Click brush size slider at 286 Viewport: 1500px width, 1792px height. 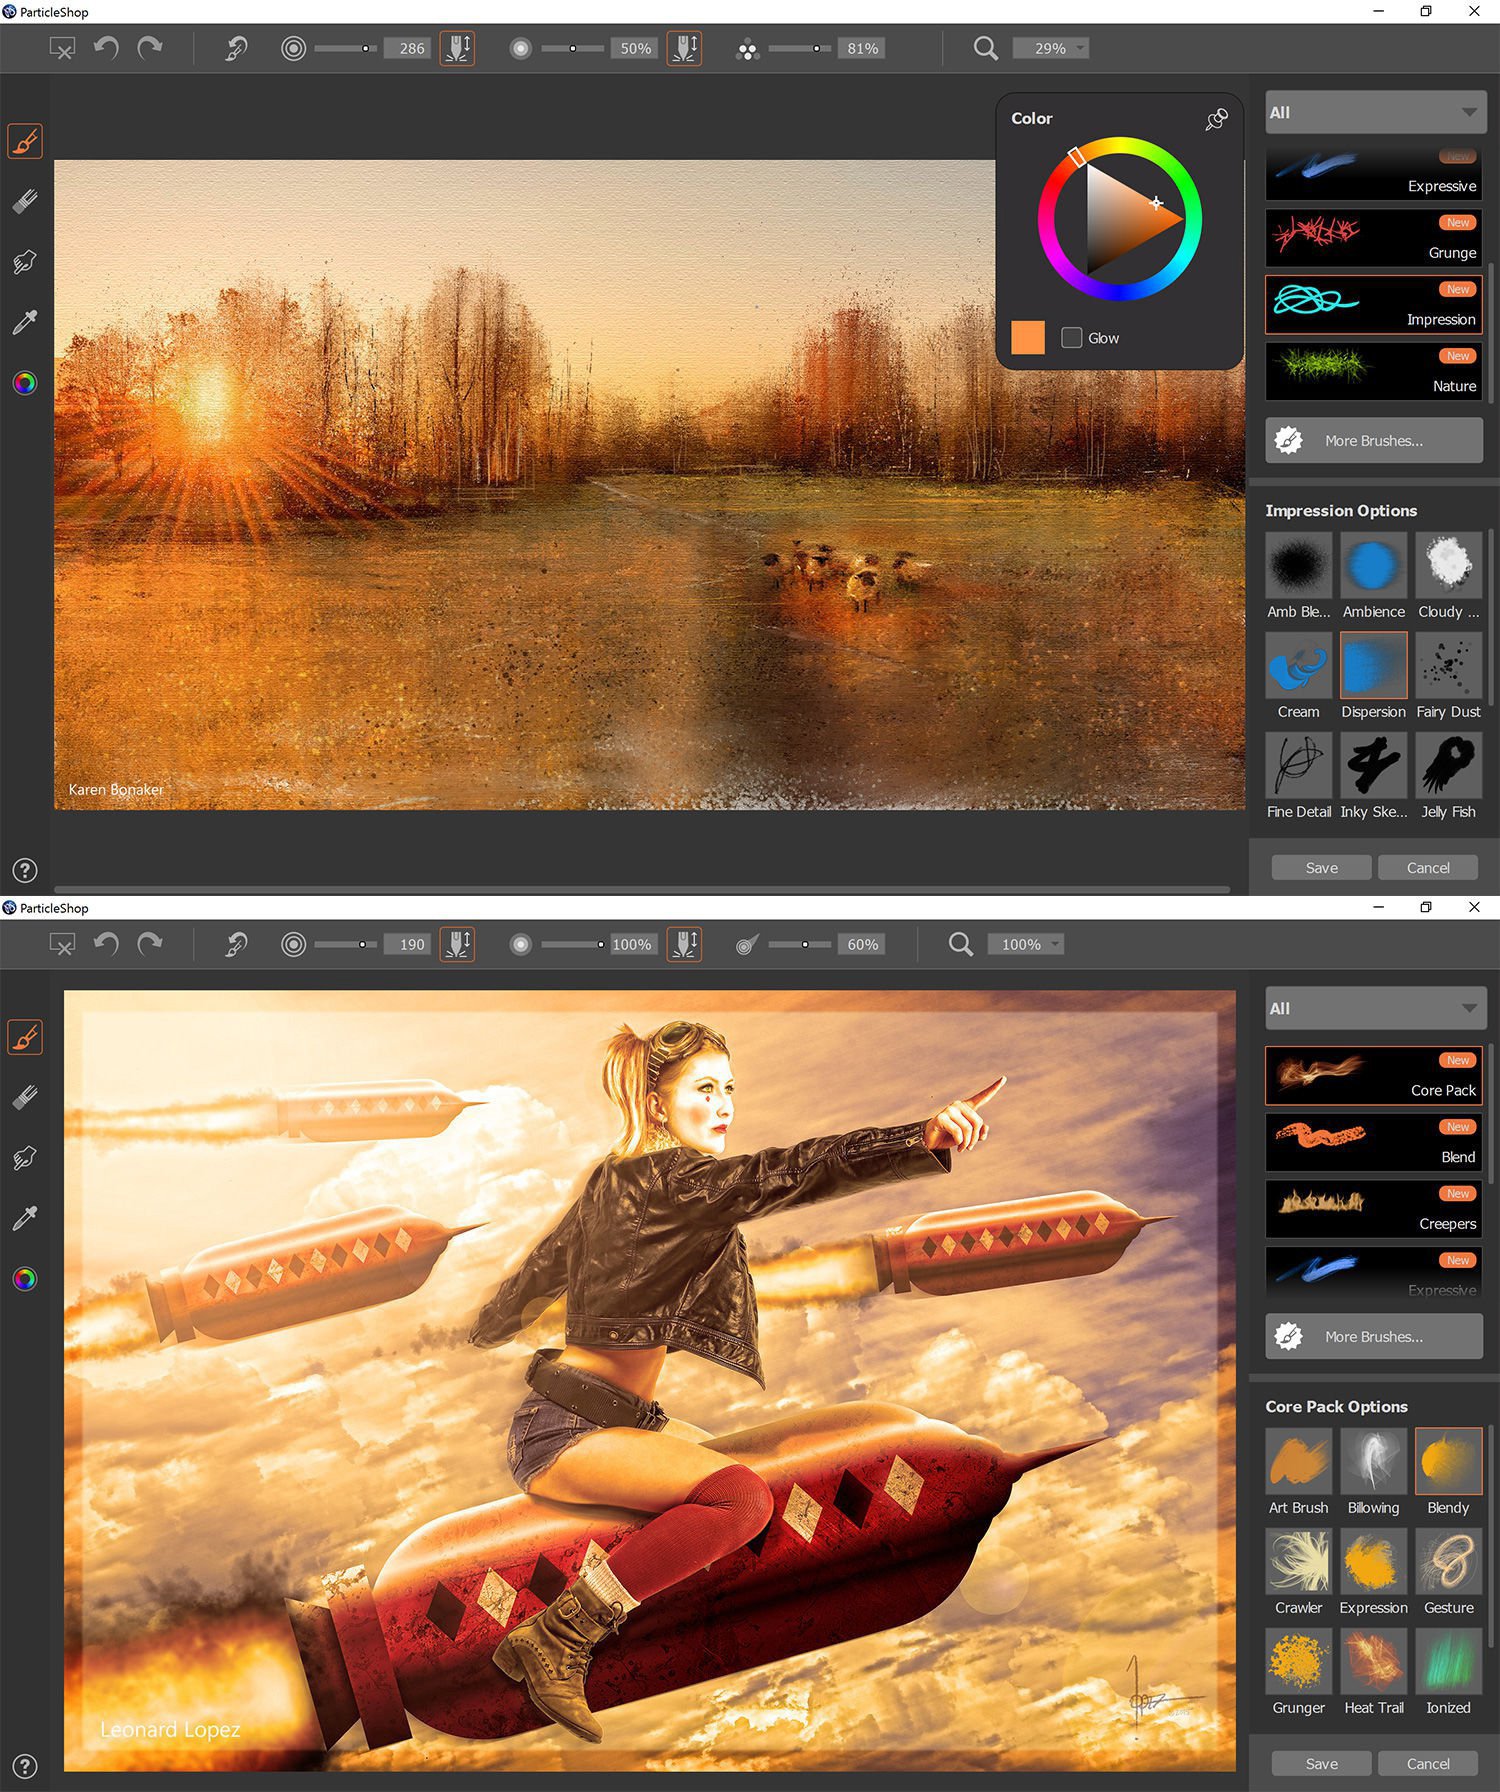(x=344, y=48)
